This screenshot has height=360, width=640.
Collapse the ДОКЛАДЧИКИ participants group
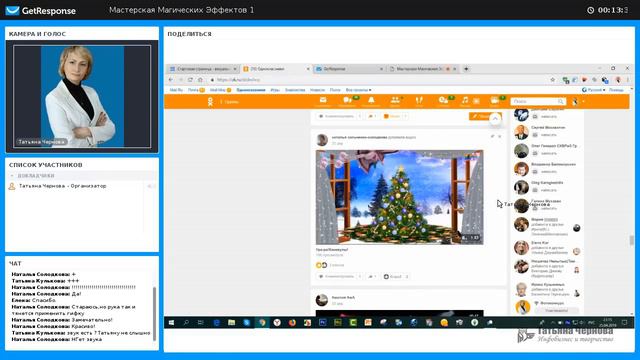click(12, 176)
